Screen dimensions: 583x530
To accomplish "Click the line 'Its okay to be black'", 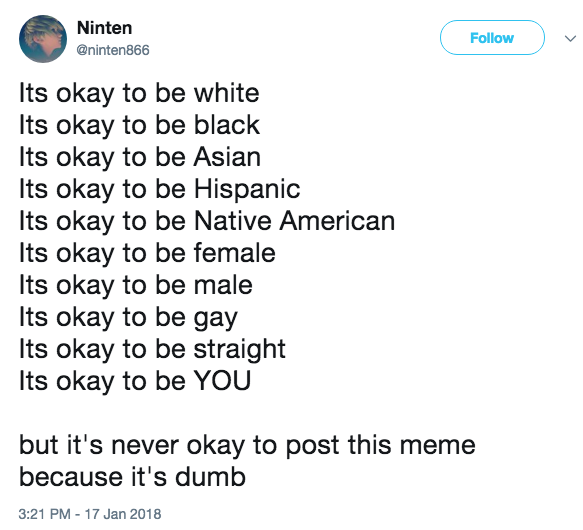I will (x=139, y=125).
